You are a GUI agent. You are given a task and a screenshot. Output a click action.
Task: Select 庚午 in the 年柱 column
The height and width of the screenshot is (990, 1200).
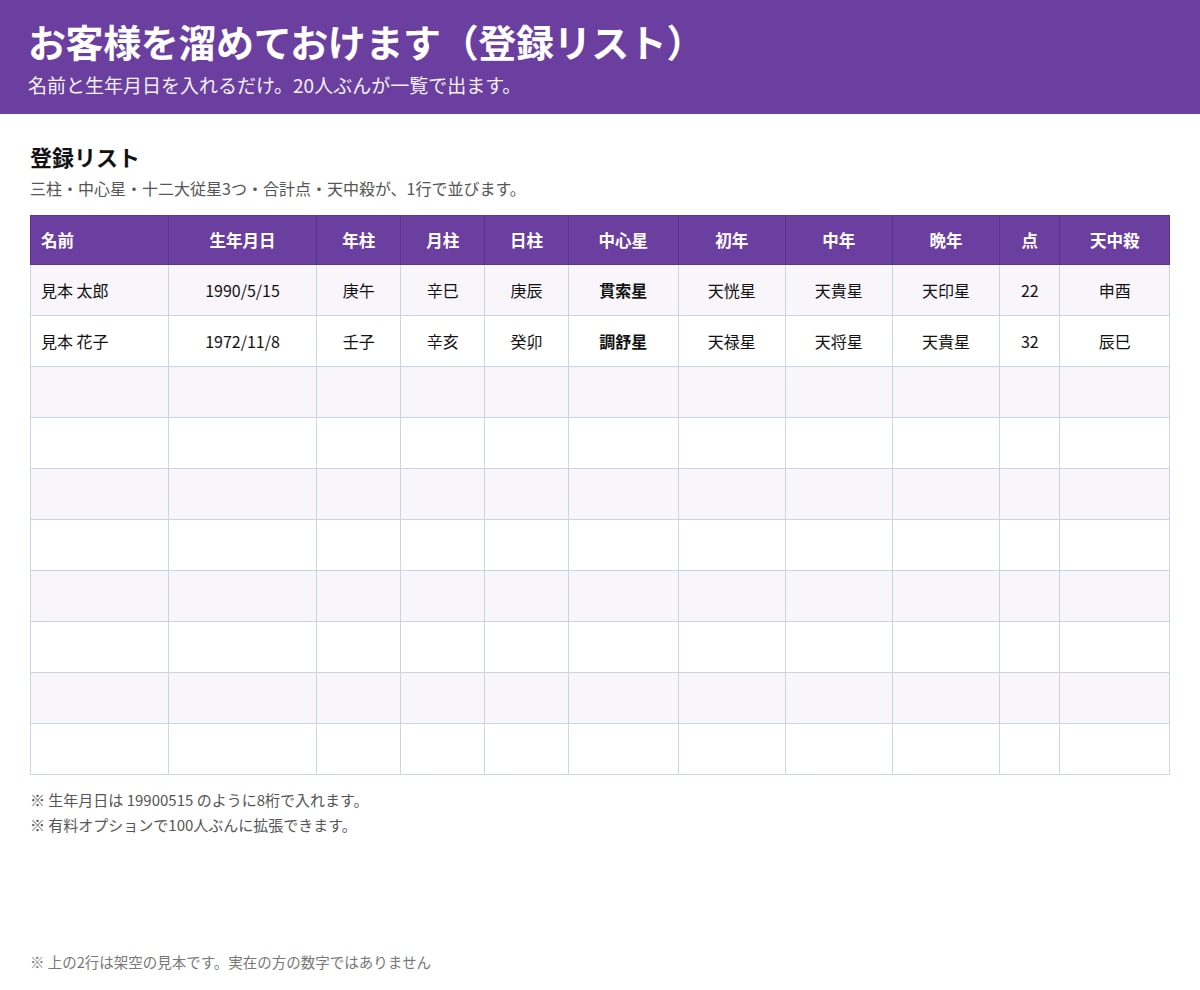358,291
